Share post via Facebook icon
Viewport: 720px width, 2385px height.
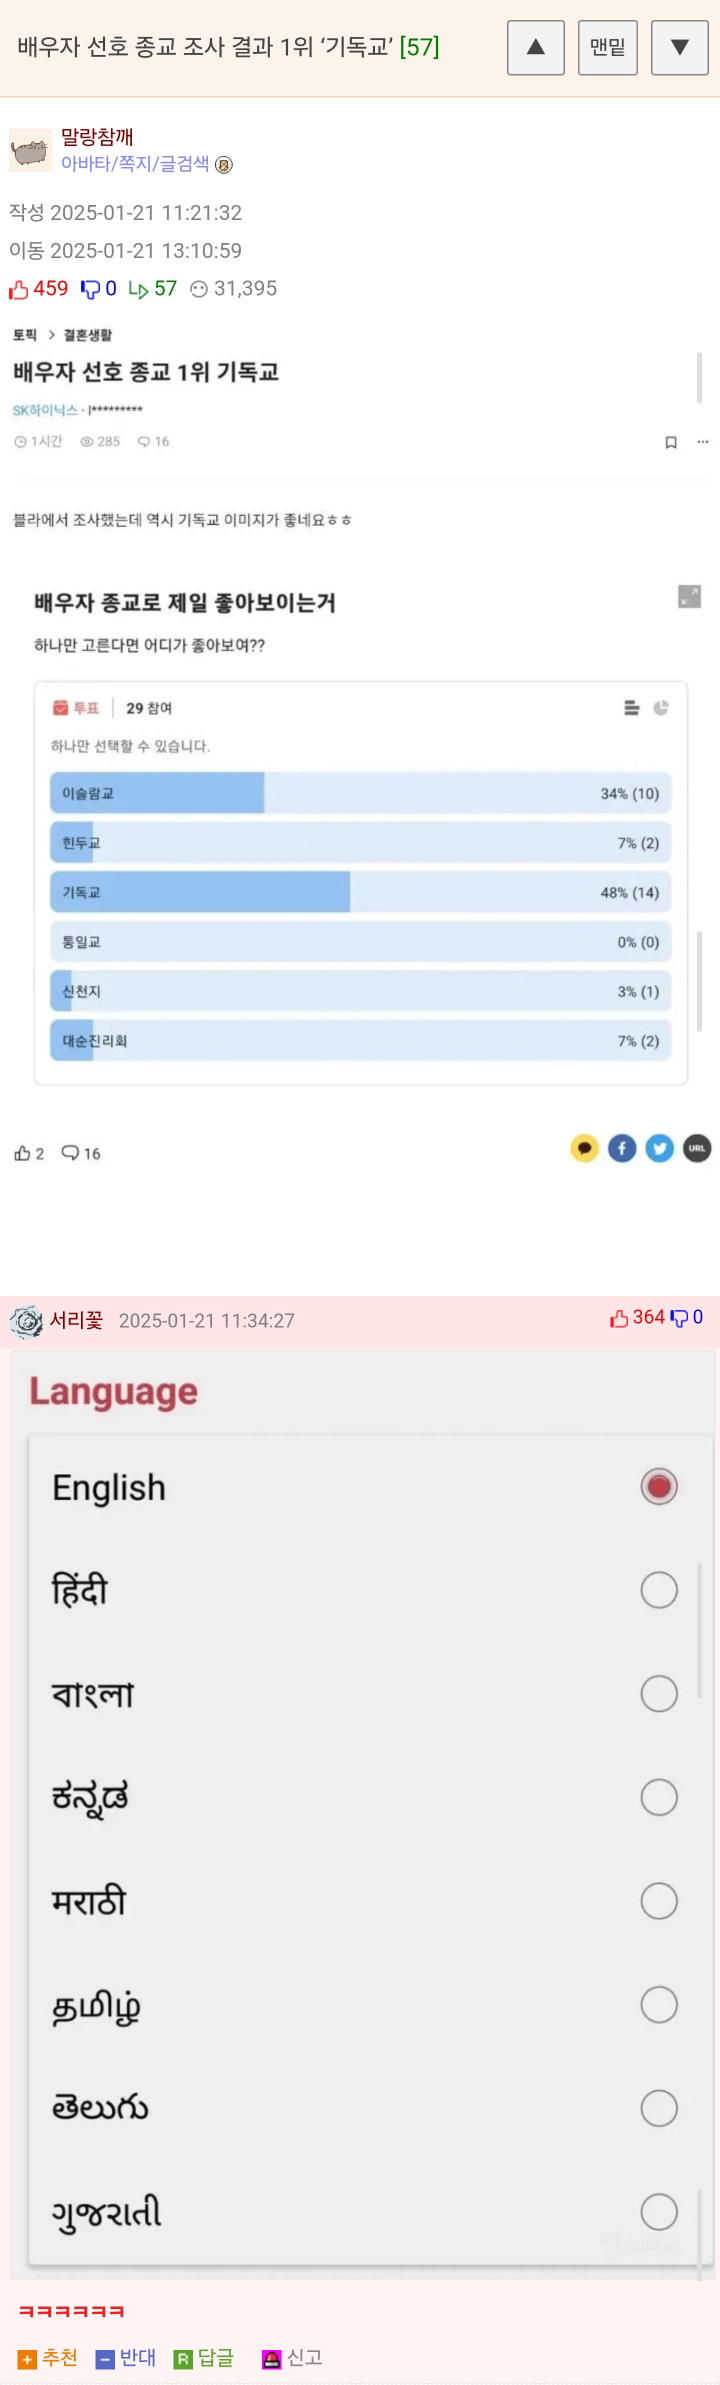(622, 1149)
